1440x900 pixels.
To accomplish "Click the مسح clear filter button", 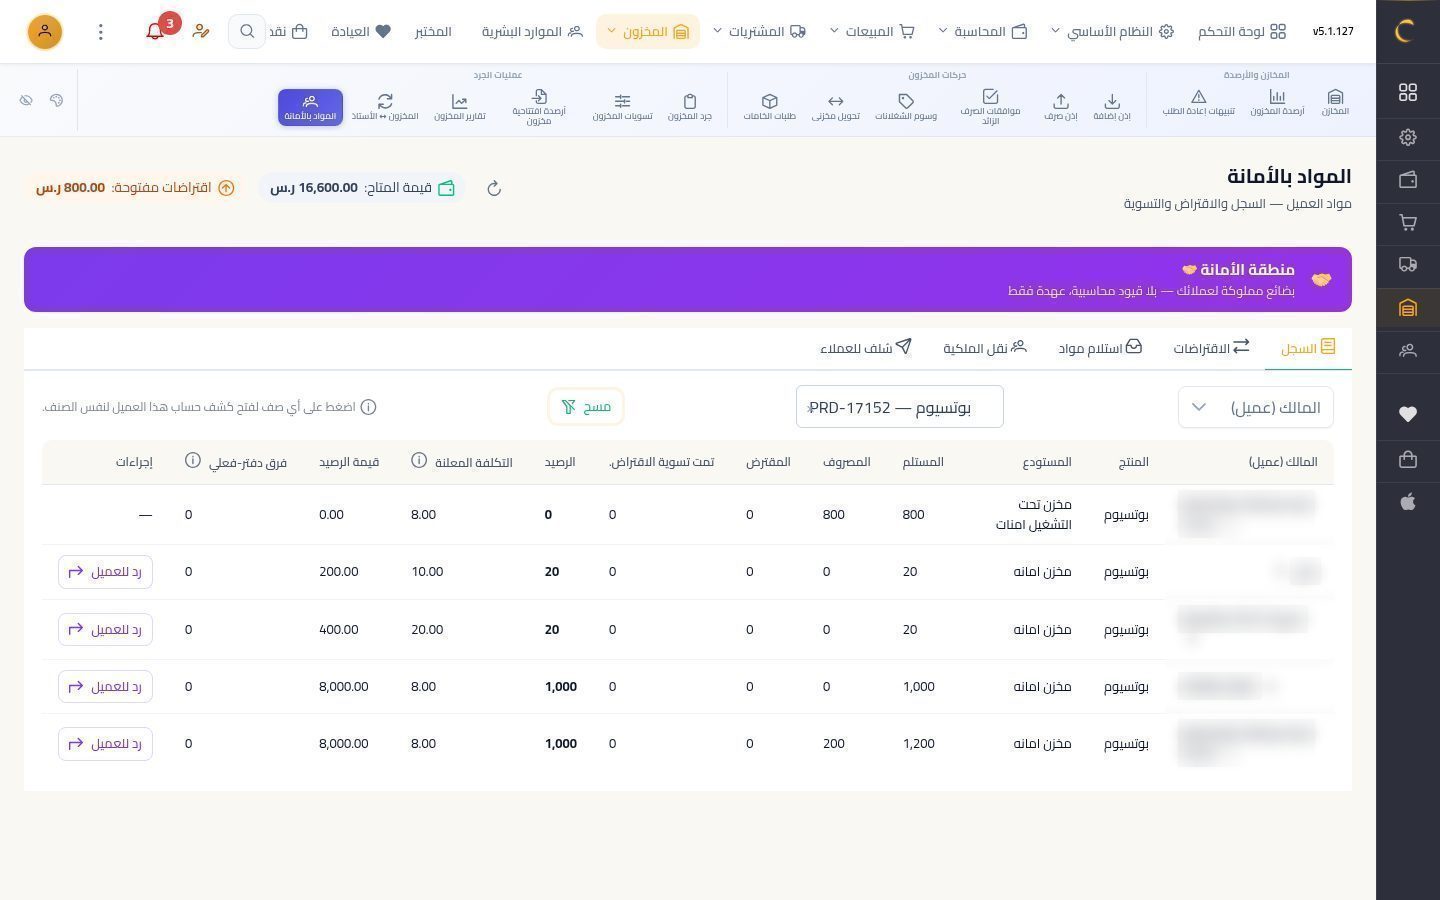I will click(586, 407).
